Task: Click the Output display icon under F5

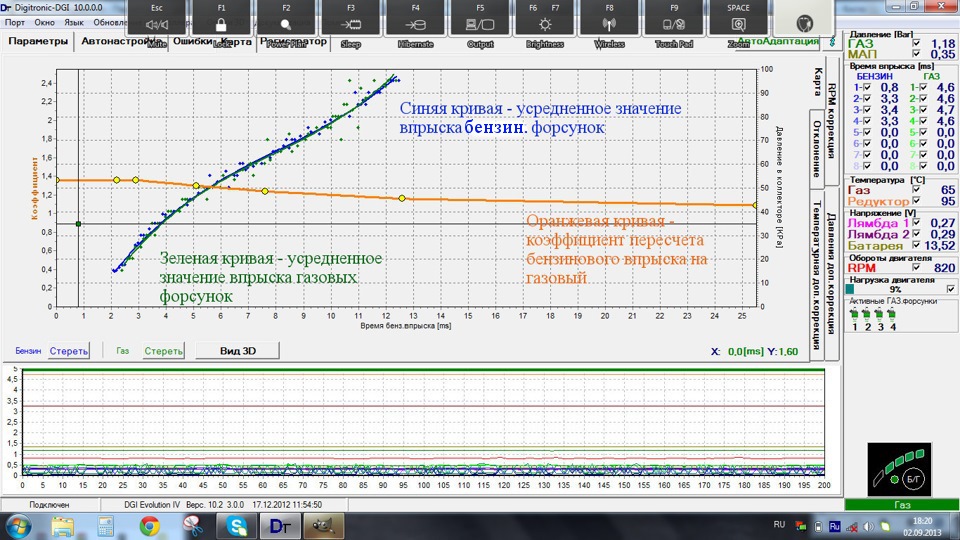Action: (480, 24)
